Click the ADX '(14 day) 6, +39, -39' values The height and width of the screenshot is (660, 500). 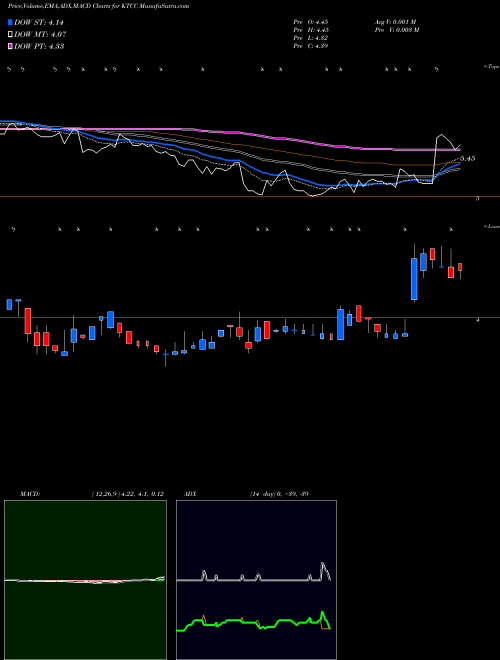(279, 494)
